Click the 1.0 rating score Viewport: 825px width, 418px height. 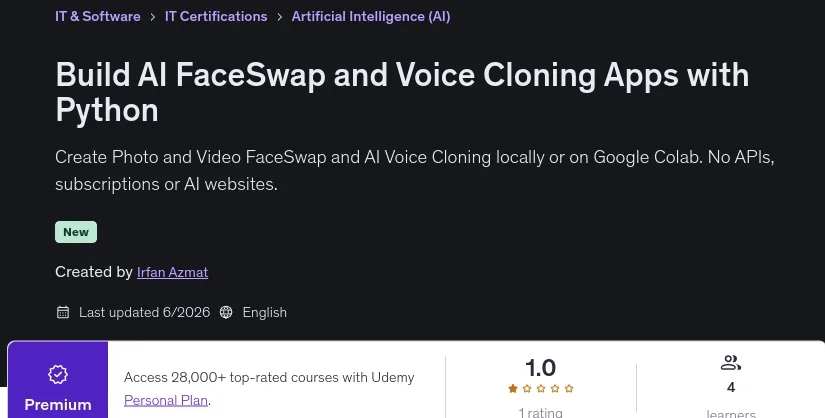point(540,368)
